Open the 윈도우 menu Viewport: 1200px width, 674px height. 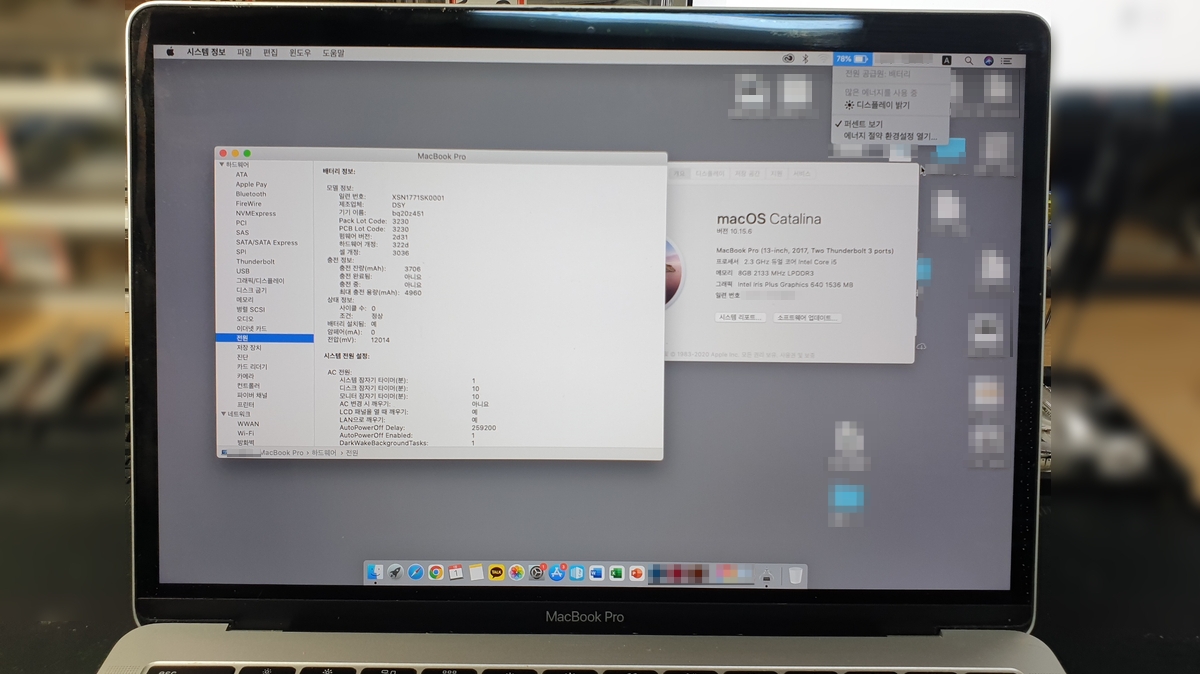(300, 52)
